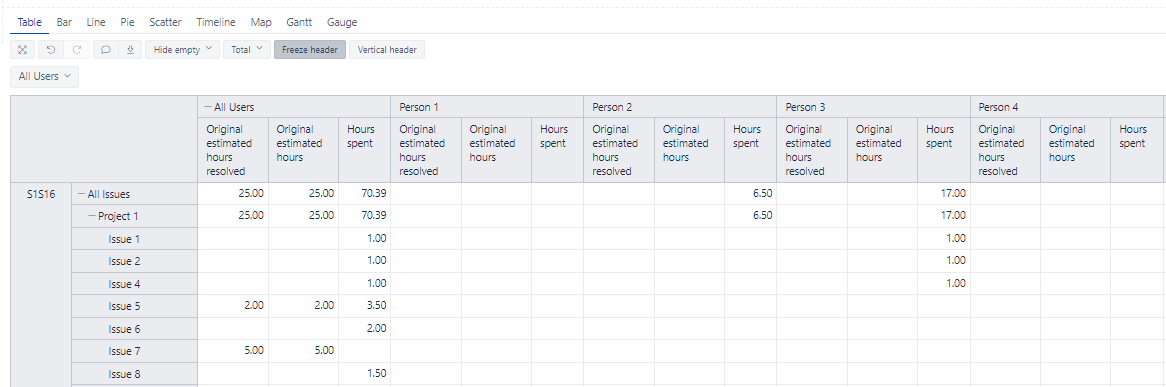
Task: Click Original estimated hours resolved under All Users
Action: (233, 150)
